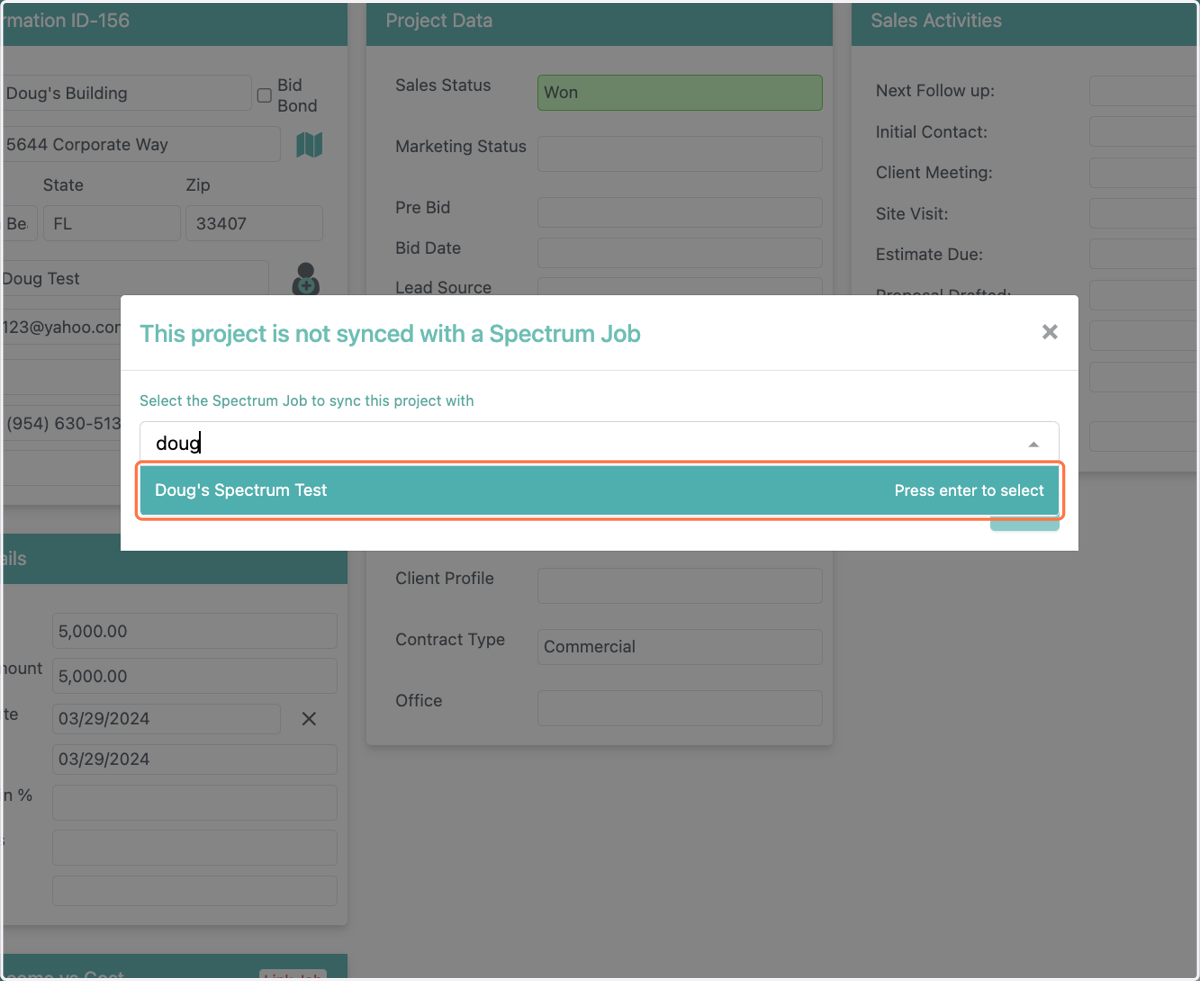1200x981 pixels.
Task: Click the yahoo email address field
Action: point(61,327)
